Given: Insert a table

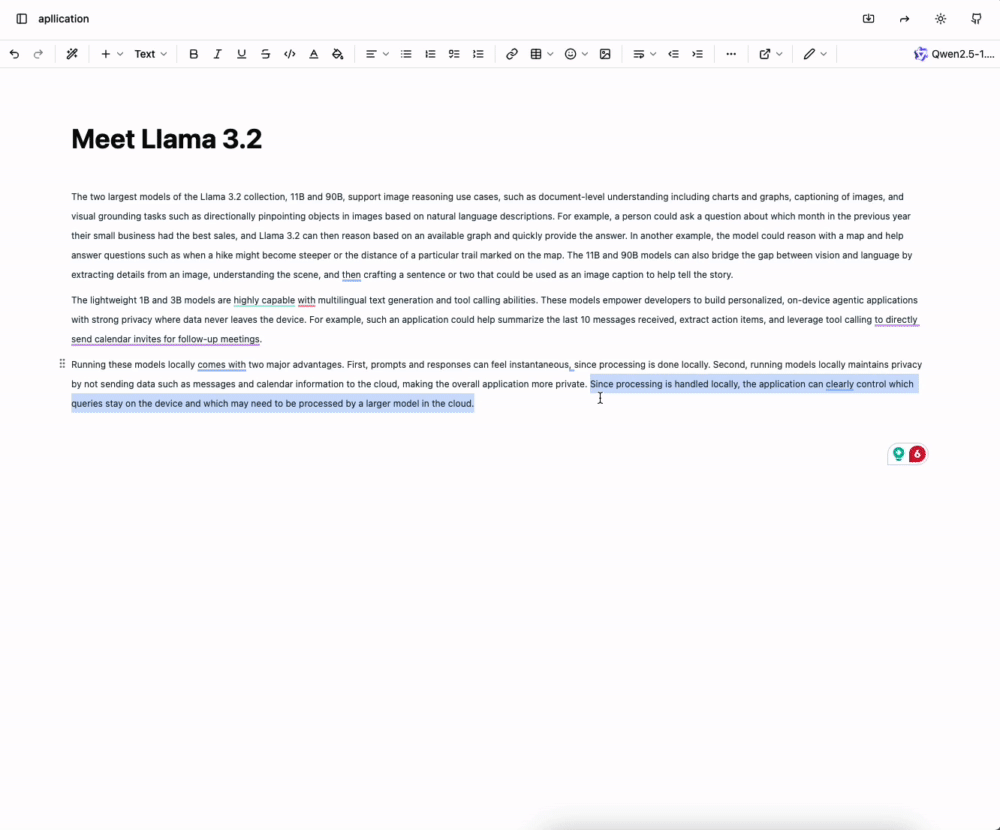Looking at the screenshot, I should coord(536,54).
